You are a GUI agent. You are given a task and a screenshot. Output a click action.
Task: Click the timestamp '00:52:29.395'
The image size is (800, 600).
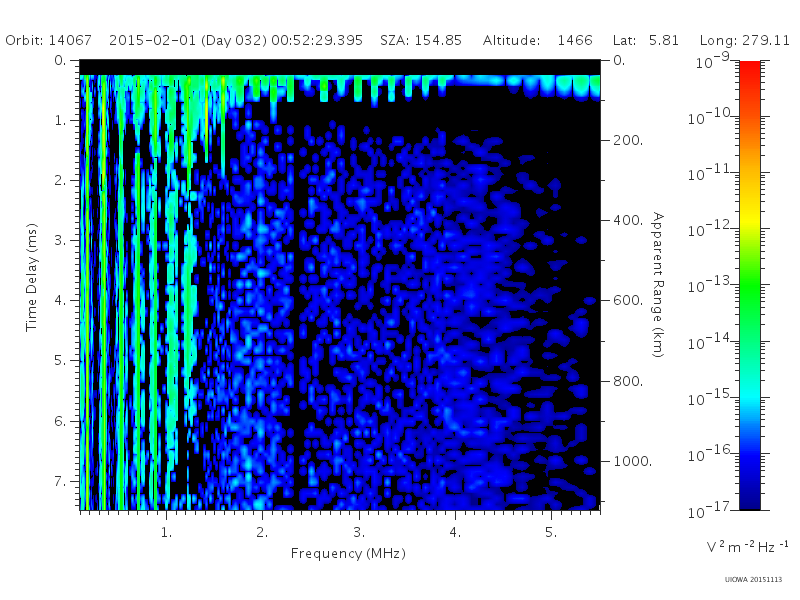tap(317, 40)
